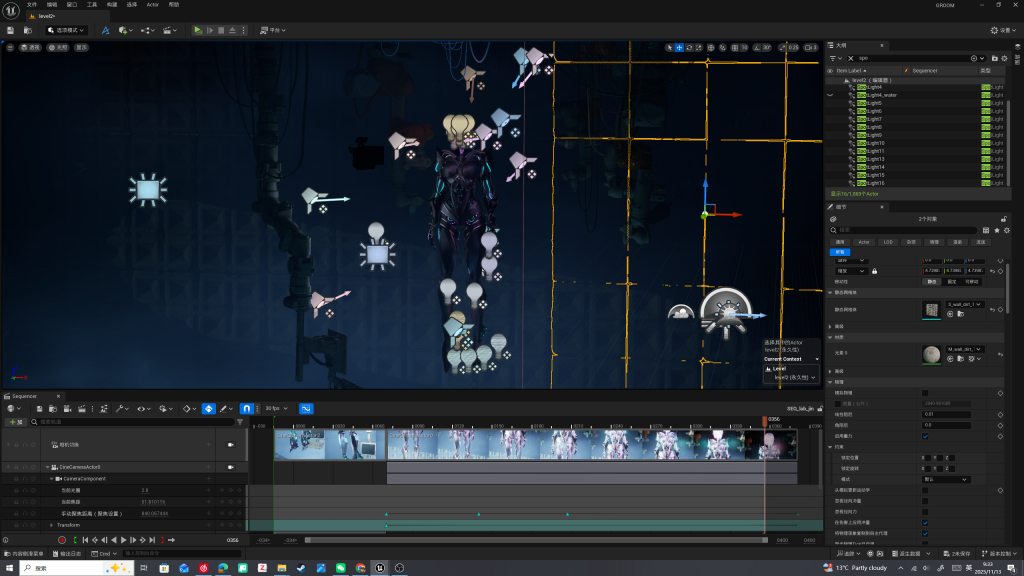Open the Sequencer curve editor icon
Screen dimensions: 1024x576
tap(307, 408)
